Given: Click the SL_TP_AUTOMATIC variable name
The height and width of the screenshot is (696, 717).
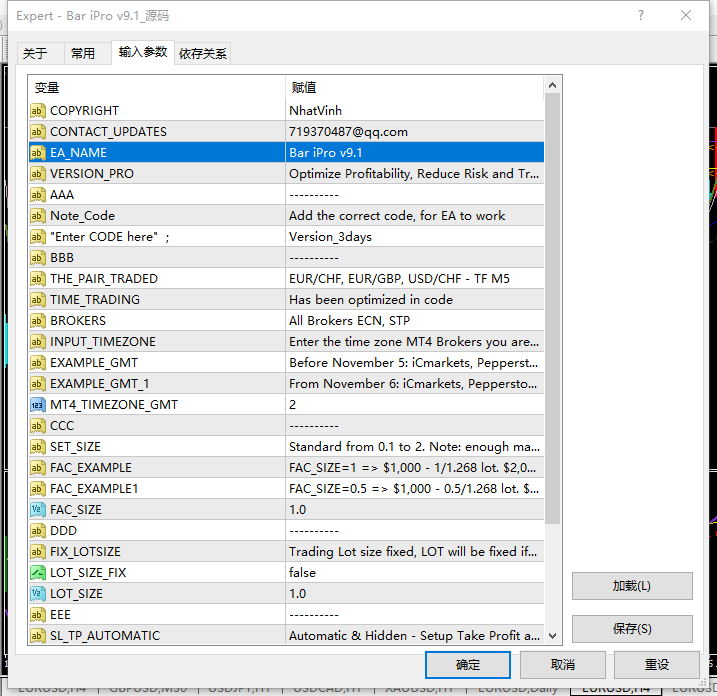Looking at the screenshot, I should point(105,636).
